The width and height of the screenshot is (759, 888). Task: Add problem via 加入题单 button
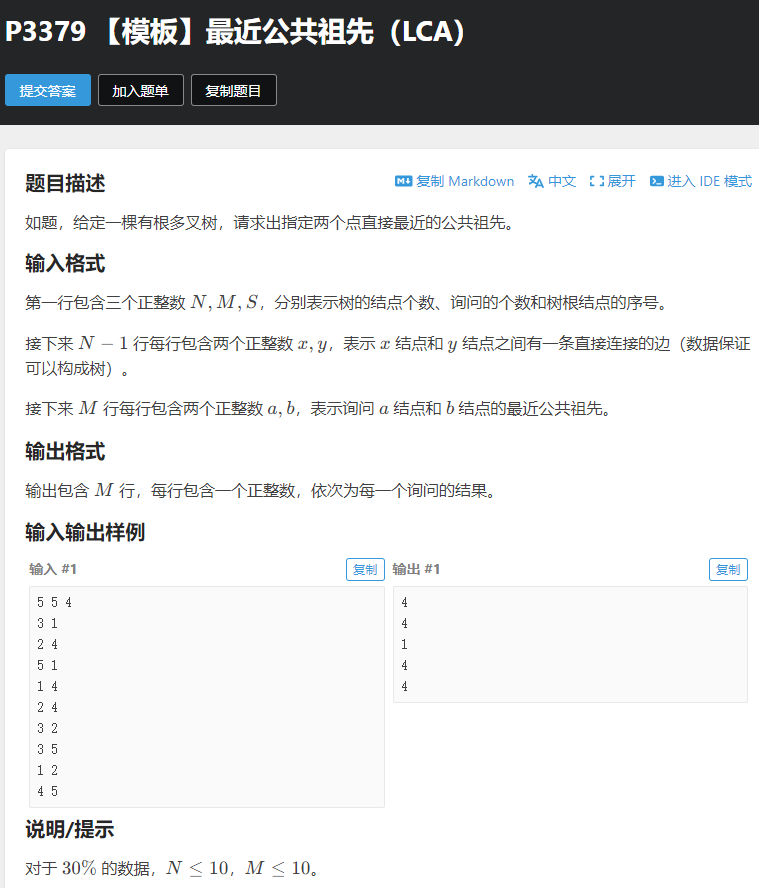(140, 90)
